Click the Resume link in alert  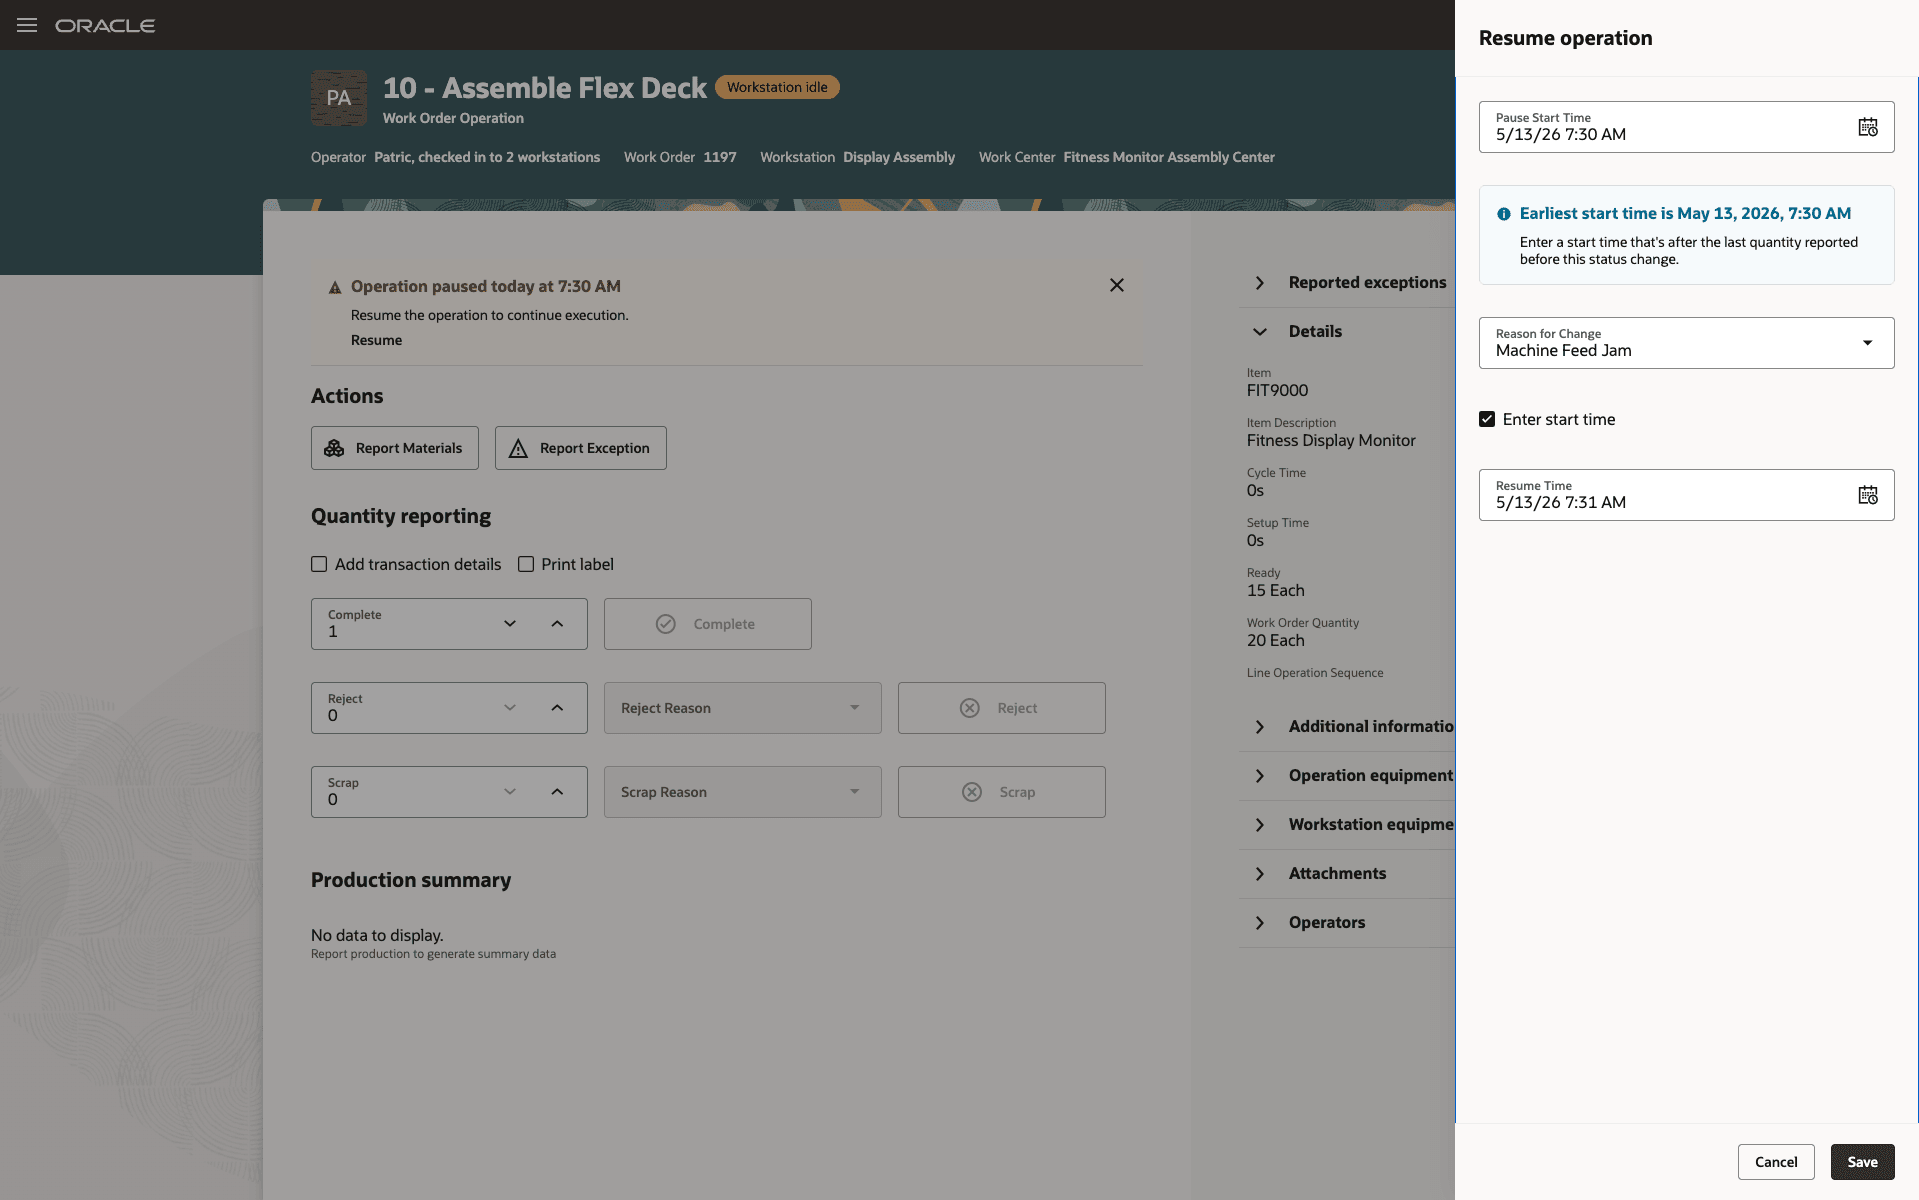376,340
